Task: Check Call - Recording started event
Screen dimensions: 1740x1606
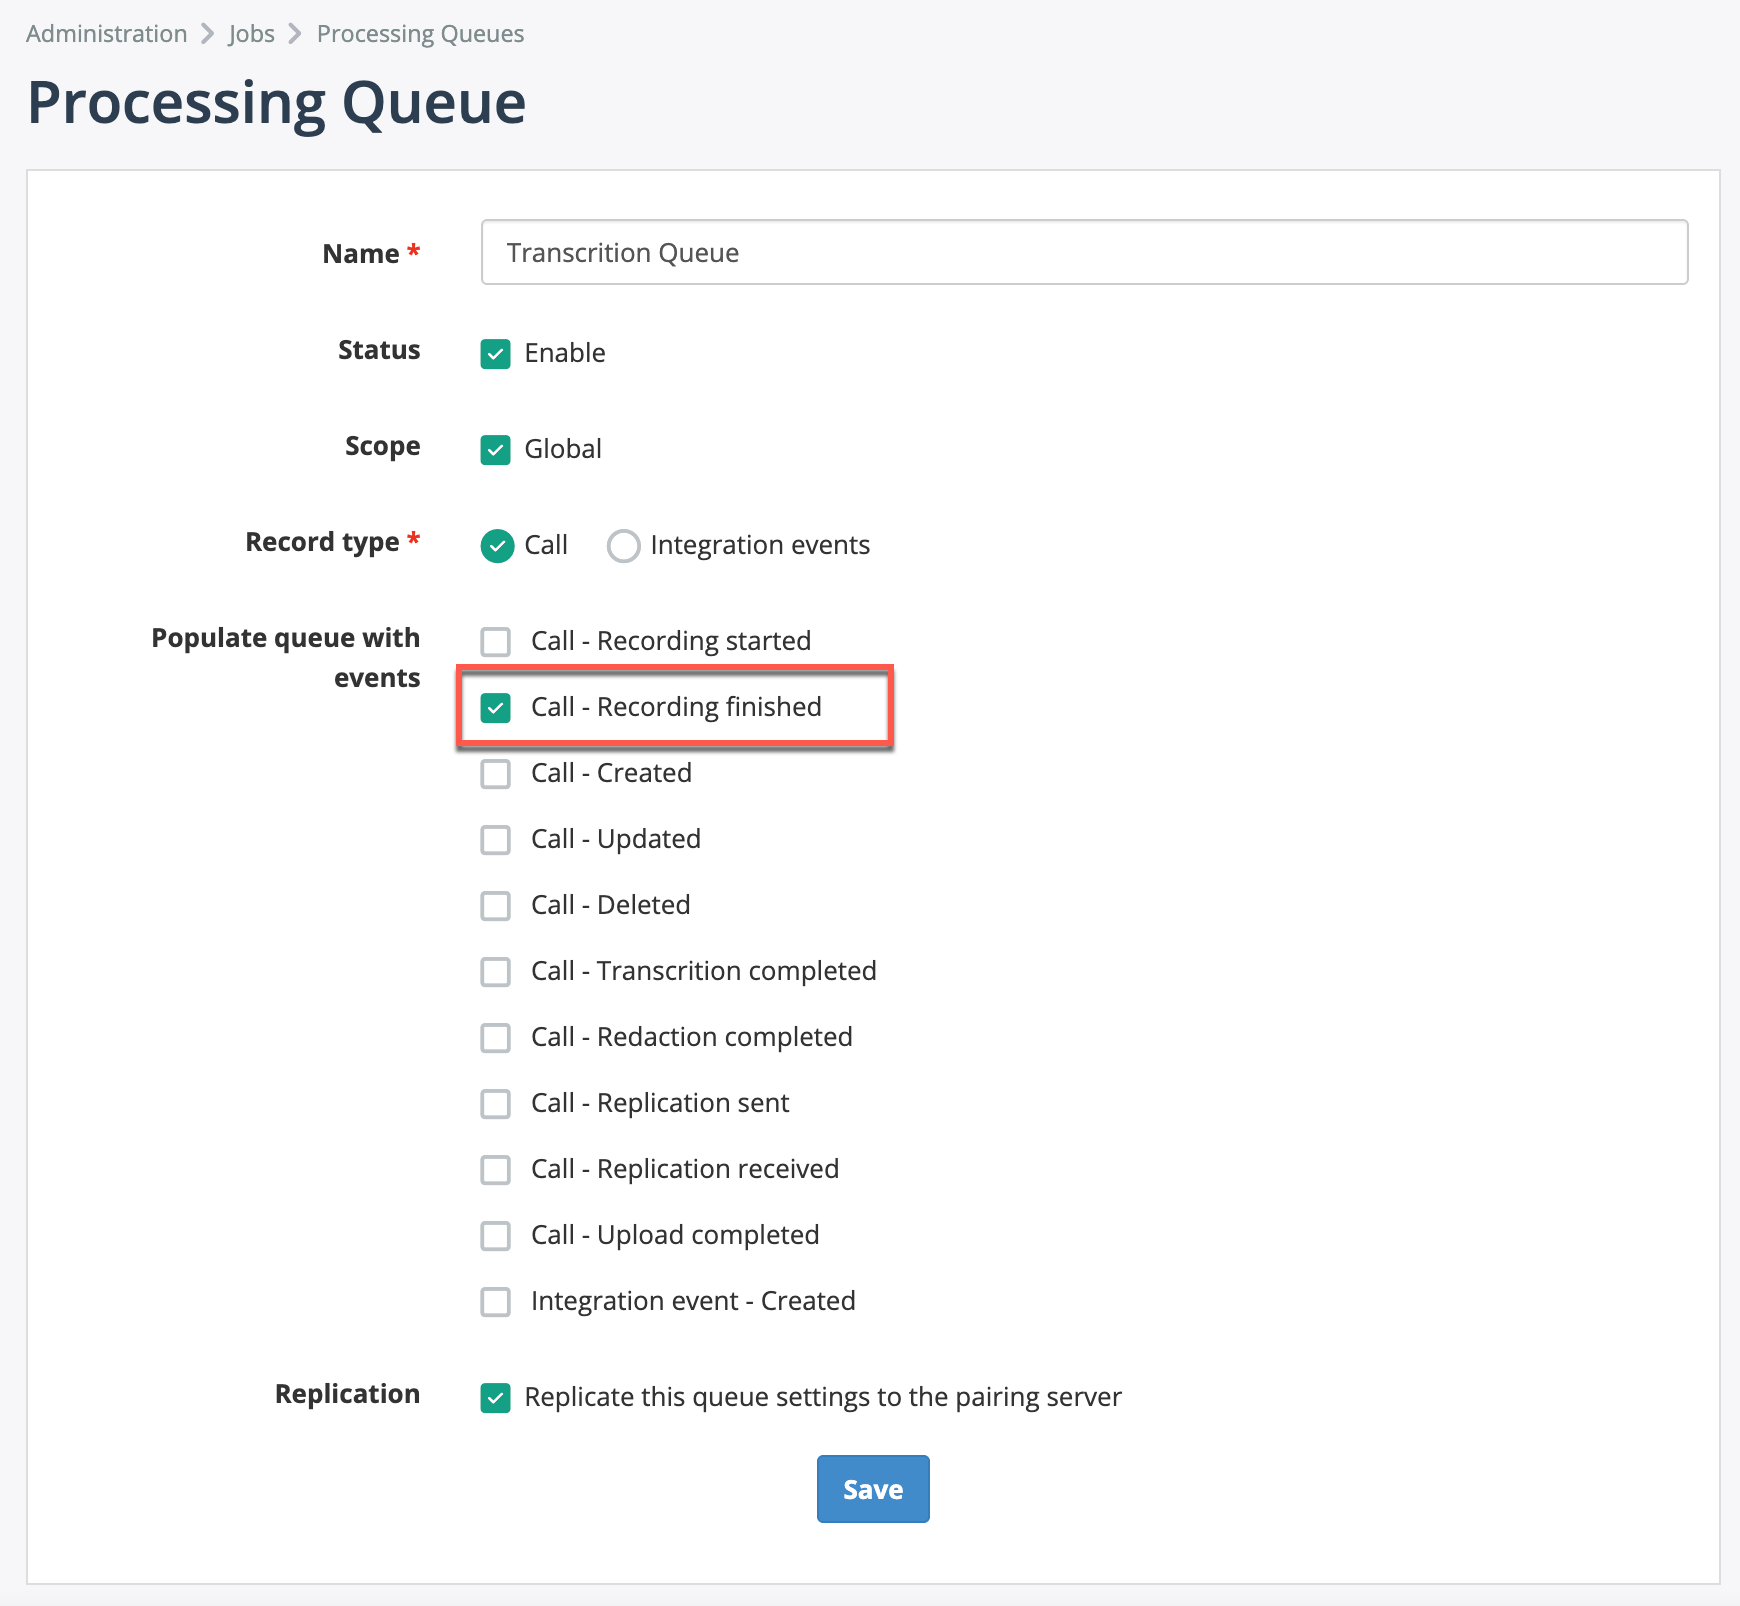Action: [496, 641]
